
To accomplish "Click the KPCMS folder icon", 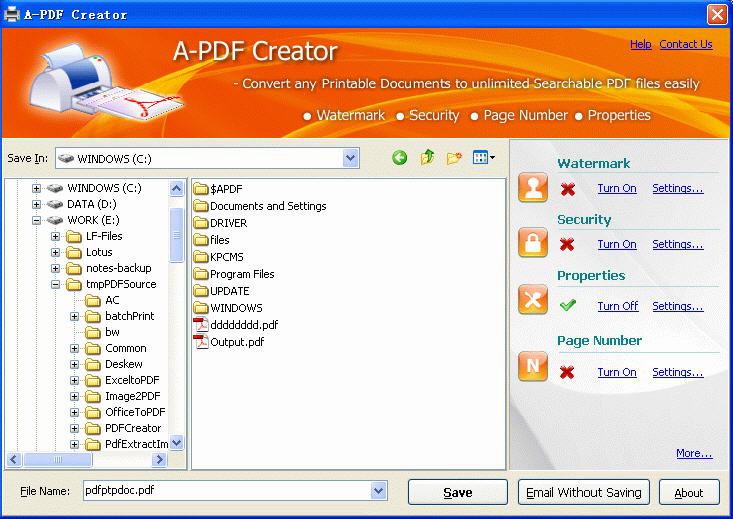I will (x=201, y=257).
